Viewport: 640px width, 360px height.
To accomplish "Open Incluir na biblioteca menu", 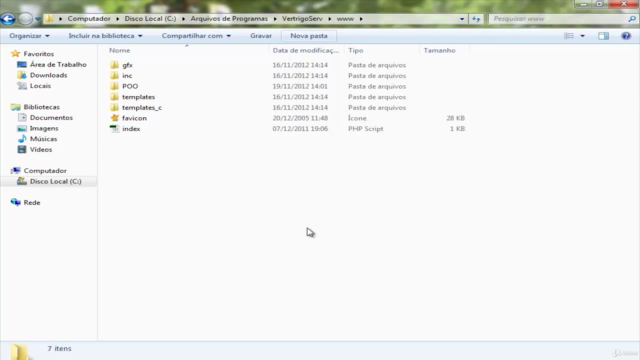I will [x=105, y=36].
